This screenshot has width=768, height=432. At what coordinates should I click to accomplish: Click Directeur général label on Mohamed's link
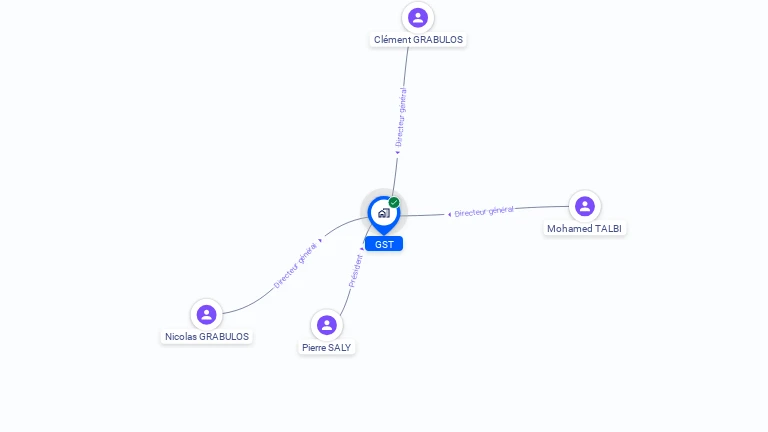click(484, 212)
